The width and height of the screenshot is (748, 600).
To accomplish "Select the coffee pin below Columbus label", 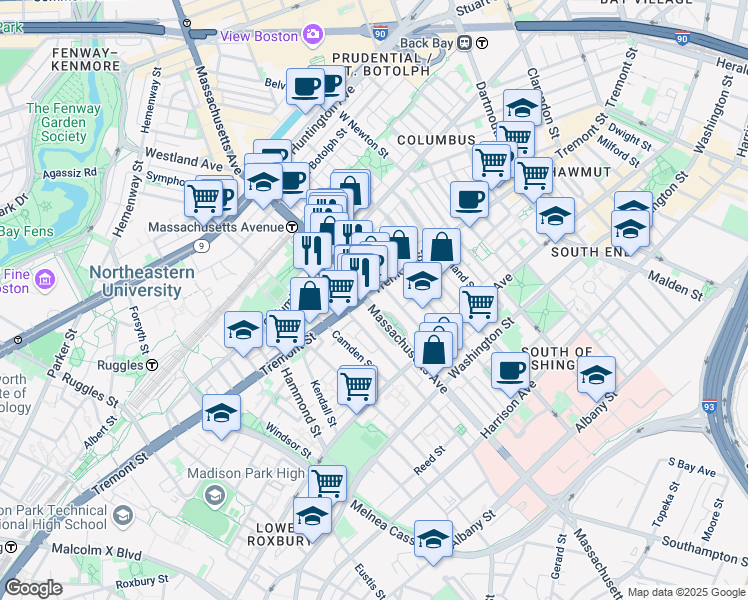I will [x=469, y=203].
